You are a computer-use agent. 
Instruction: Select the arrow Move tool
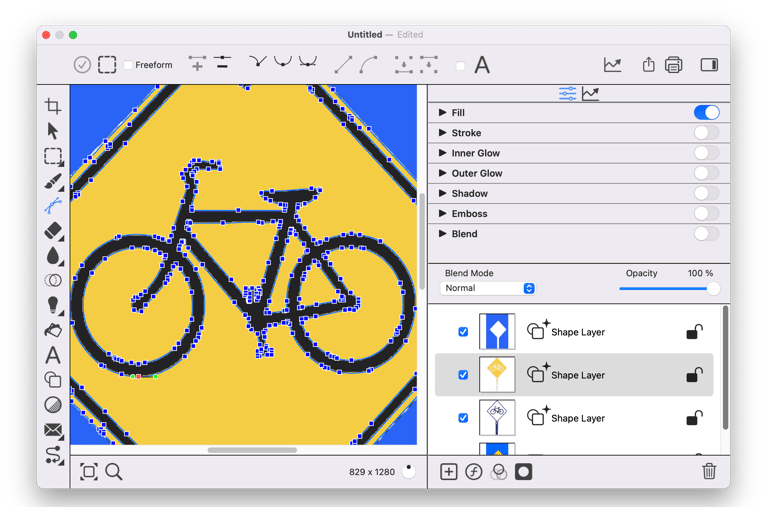53,131
